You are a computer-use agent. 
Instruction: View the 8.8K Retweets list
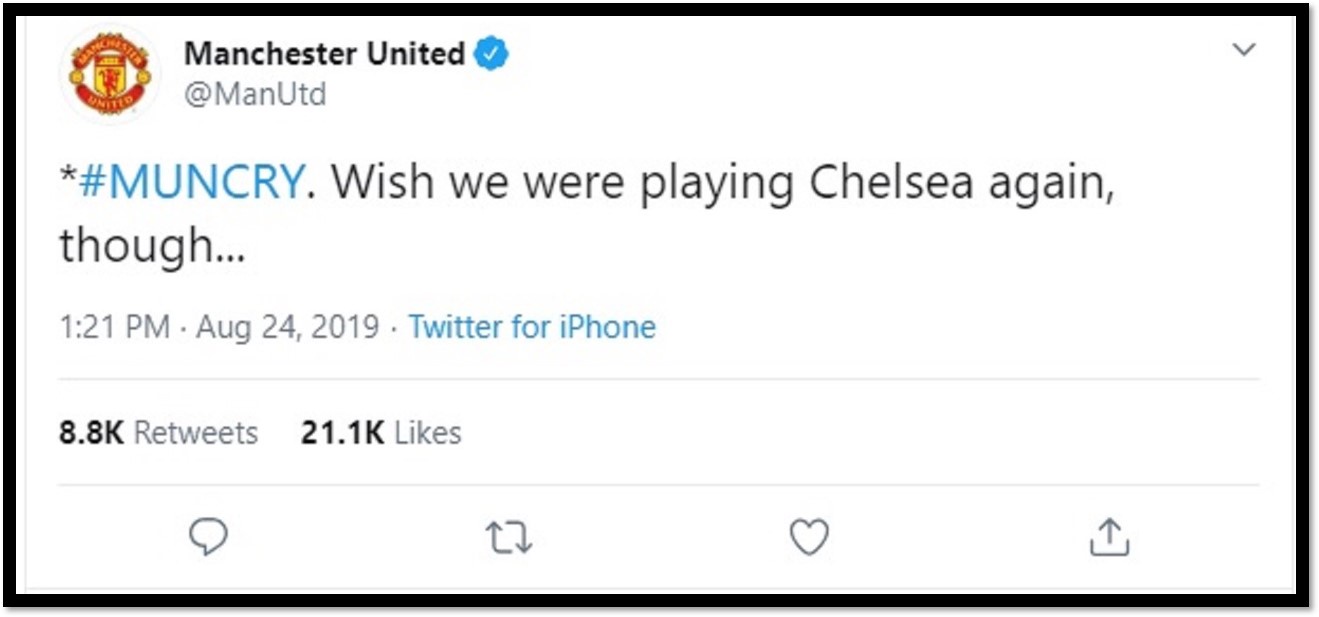tap(158, 433)
